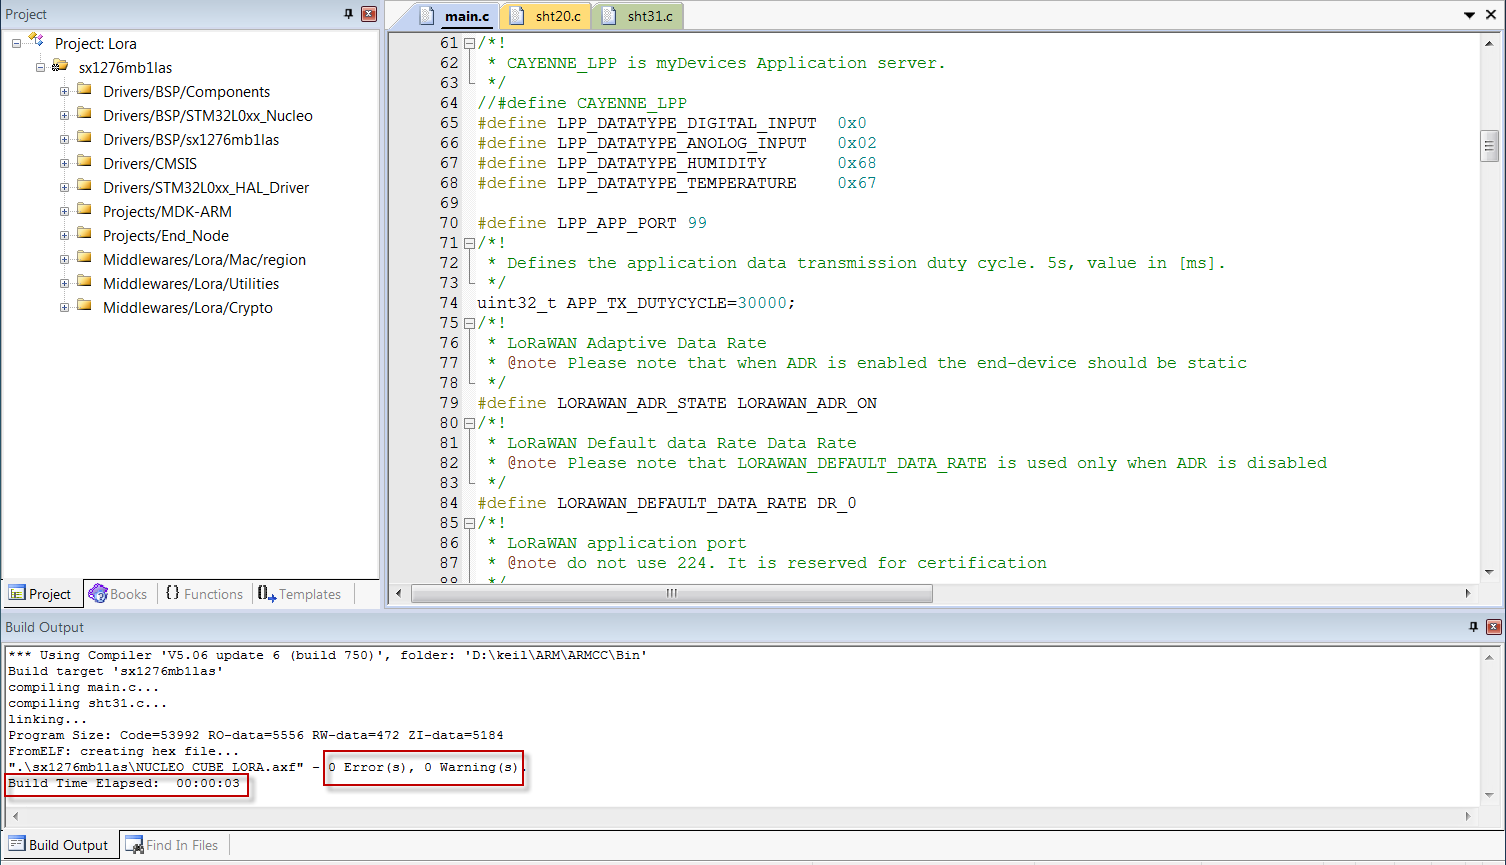Click the "uint32_t APP_TX_DUTYCYCLE=30000;" line
1506x865 pixels.
pos(636,303)
